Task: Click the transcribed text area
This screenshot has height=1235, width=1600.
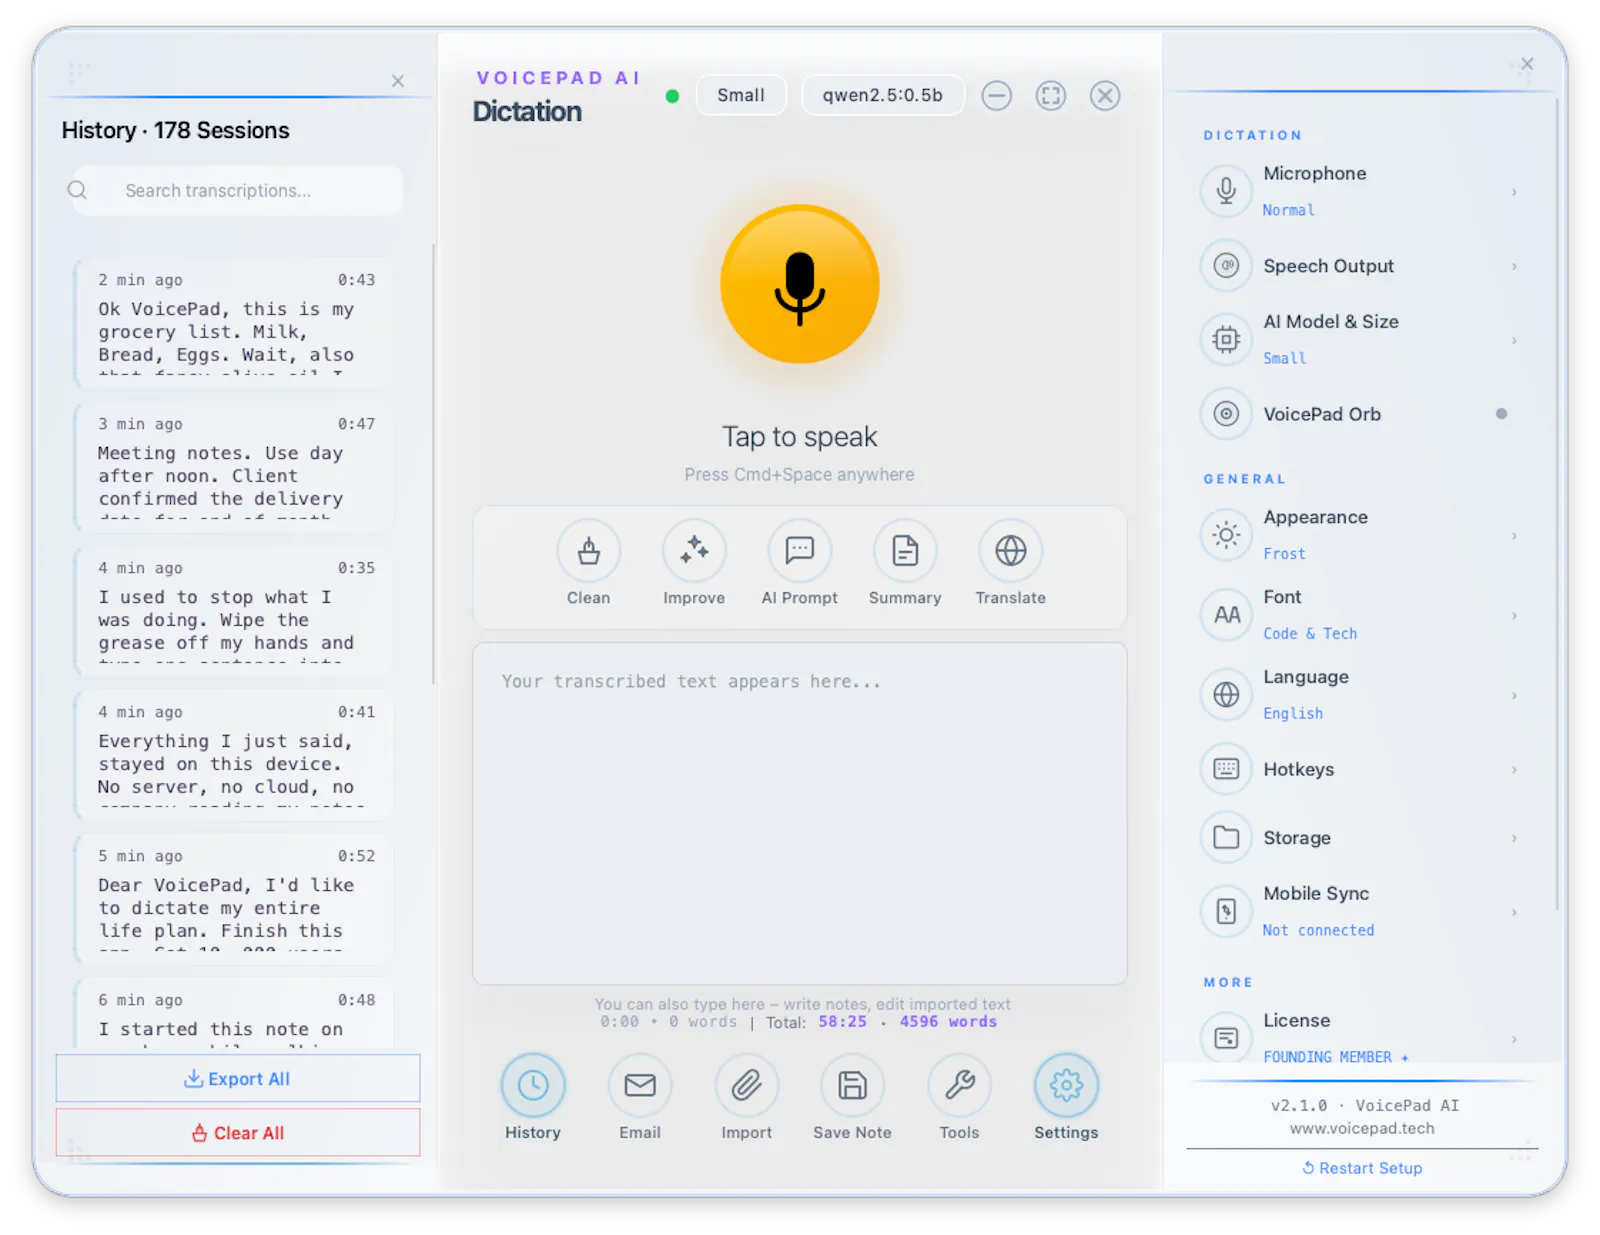Action: click(799, 813)
